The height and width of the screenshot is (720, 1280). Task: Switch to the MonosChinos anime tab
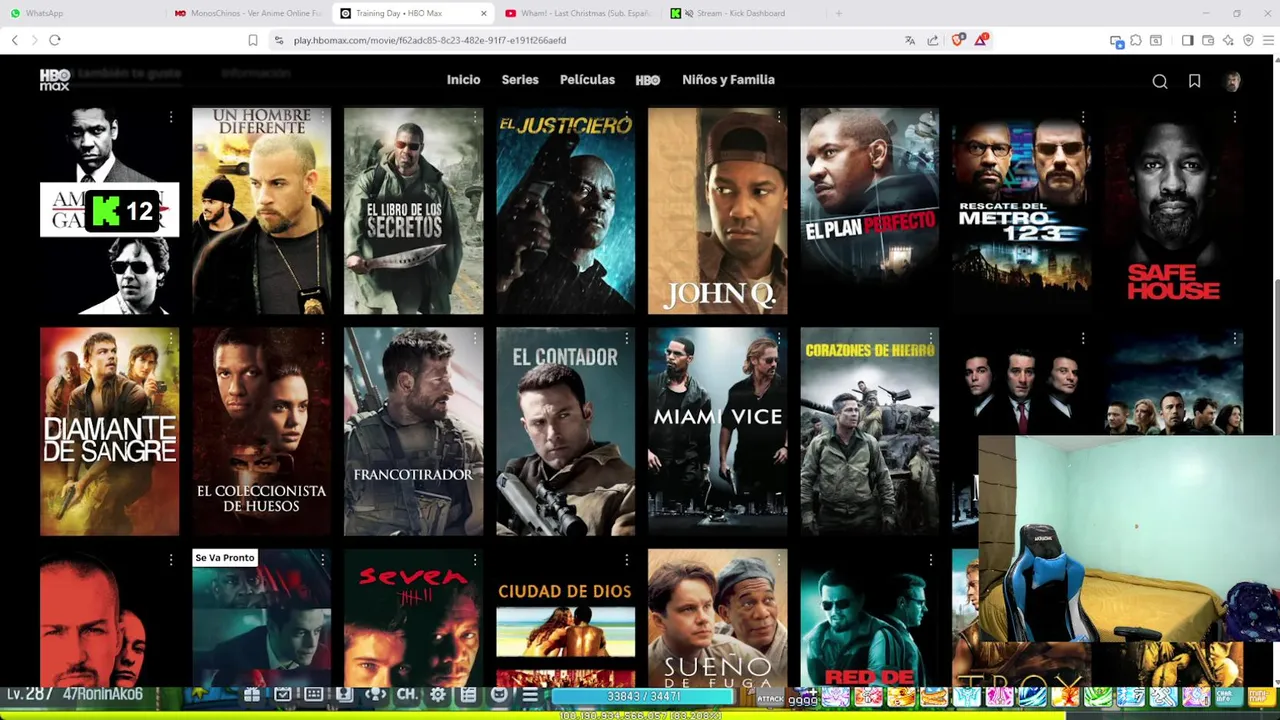[x=248, y=13]
